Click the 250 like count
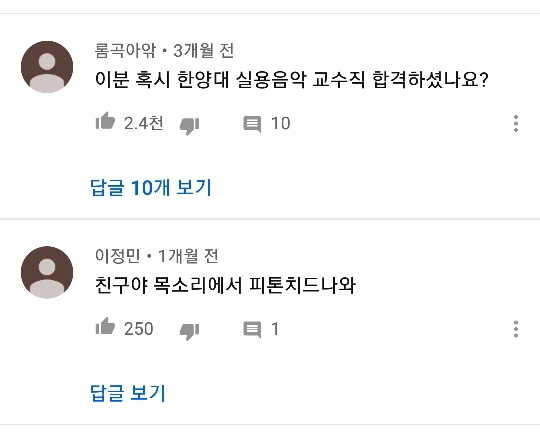 [x=139, y=329]
